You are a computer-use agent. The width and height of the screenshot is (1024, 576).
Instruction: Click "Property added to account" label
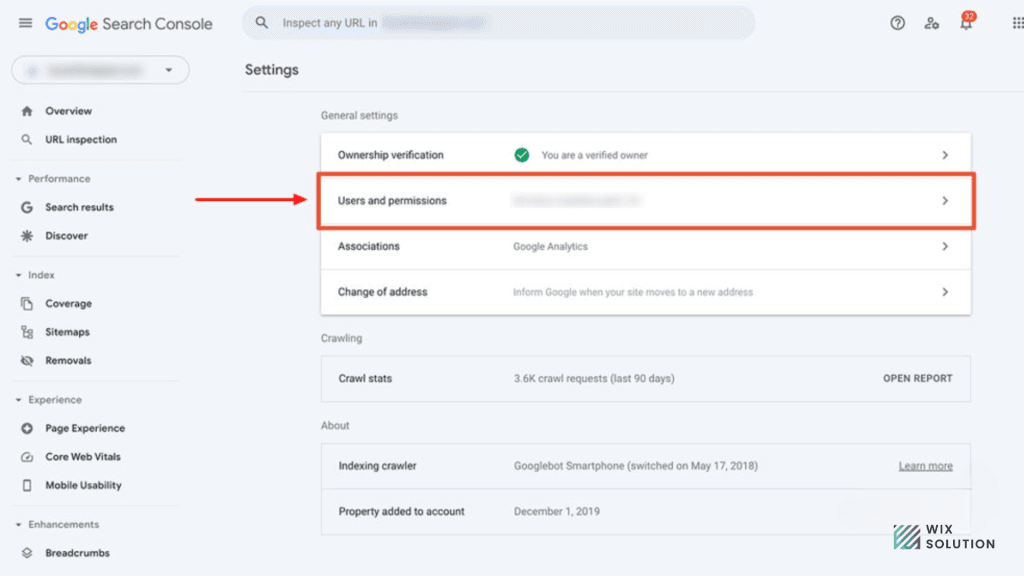click(x=401, y=512)
